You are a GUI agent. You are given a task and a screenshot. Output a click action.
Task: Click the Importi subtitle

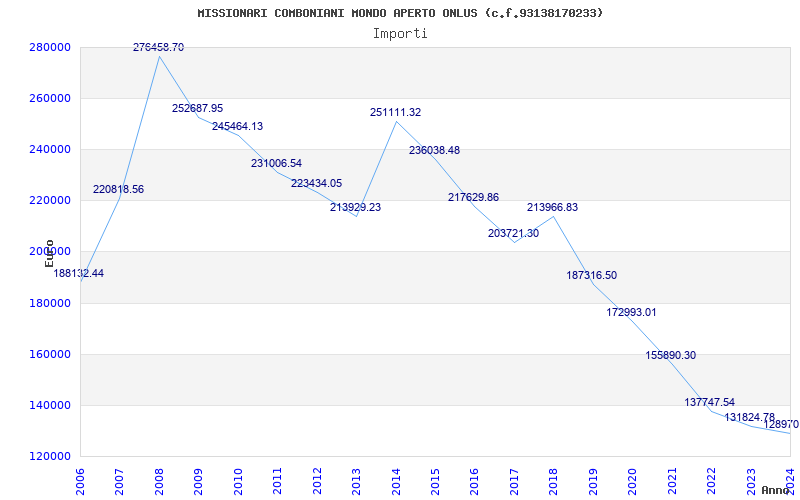400,34
